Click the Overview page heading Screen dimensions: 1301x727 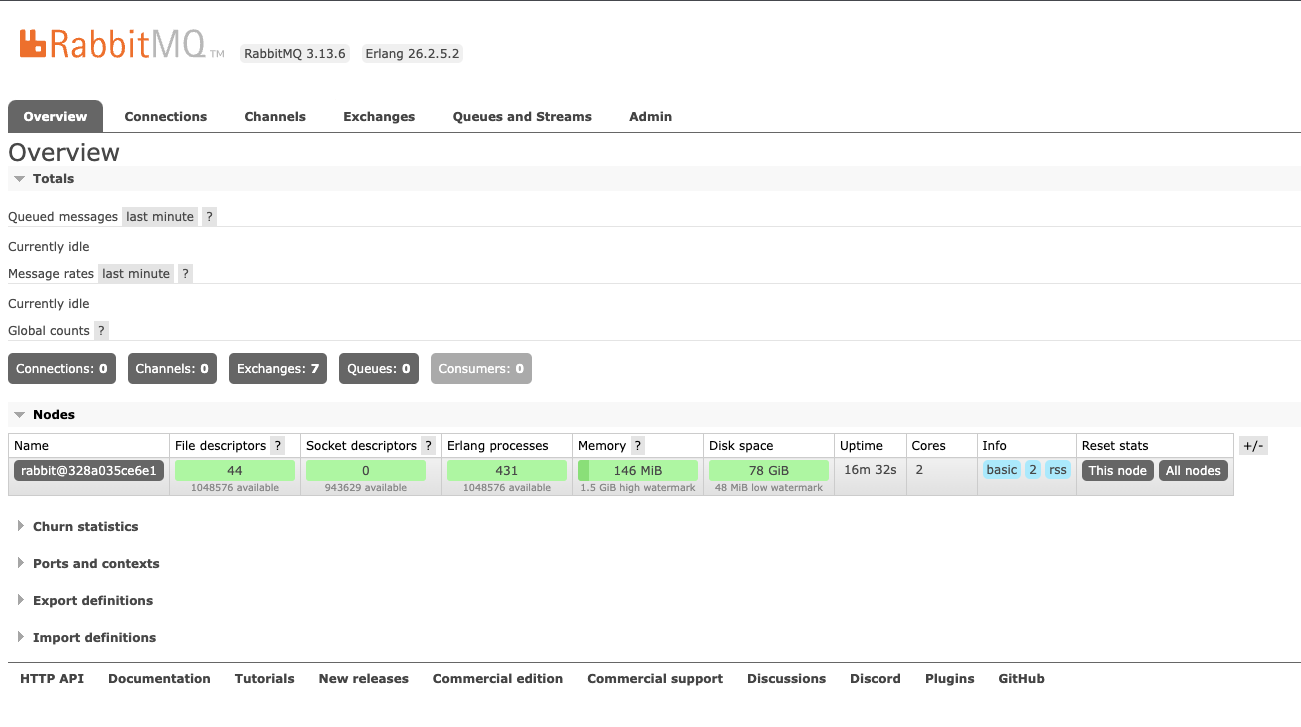tap(64, 152)
